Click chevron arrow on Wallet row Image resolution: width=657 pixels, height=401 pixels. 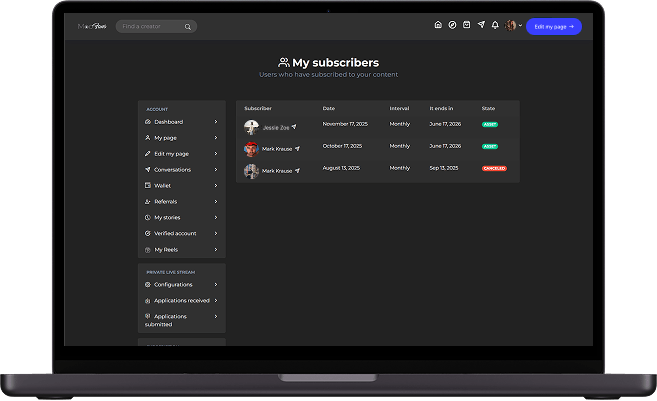[x=216, y=186]
